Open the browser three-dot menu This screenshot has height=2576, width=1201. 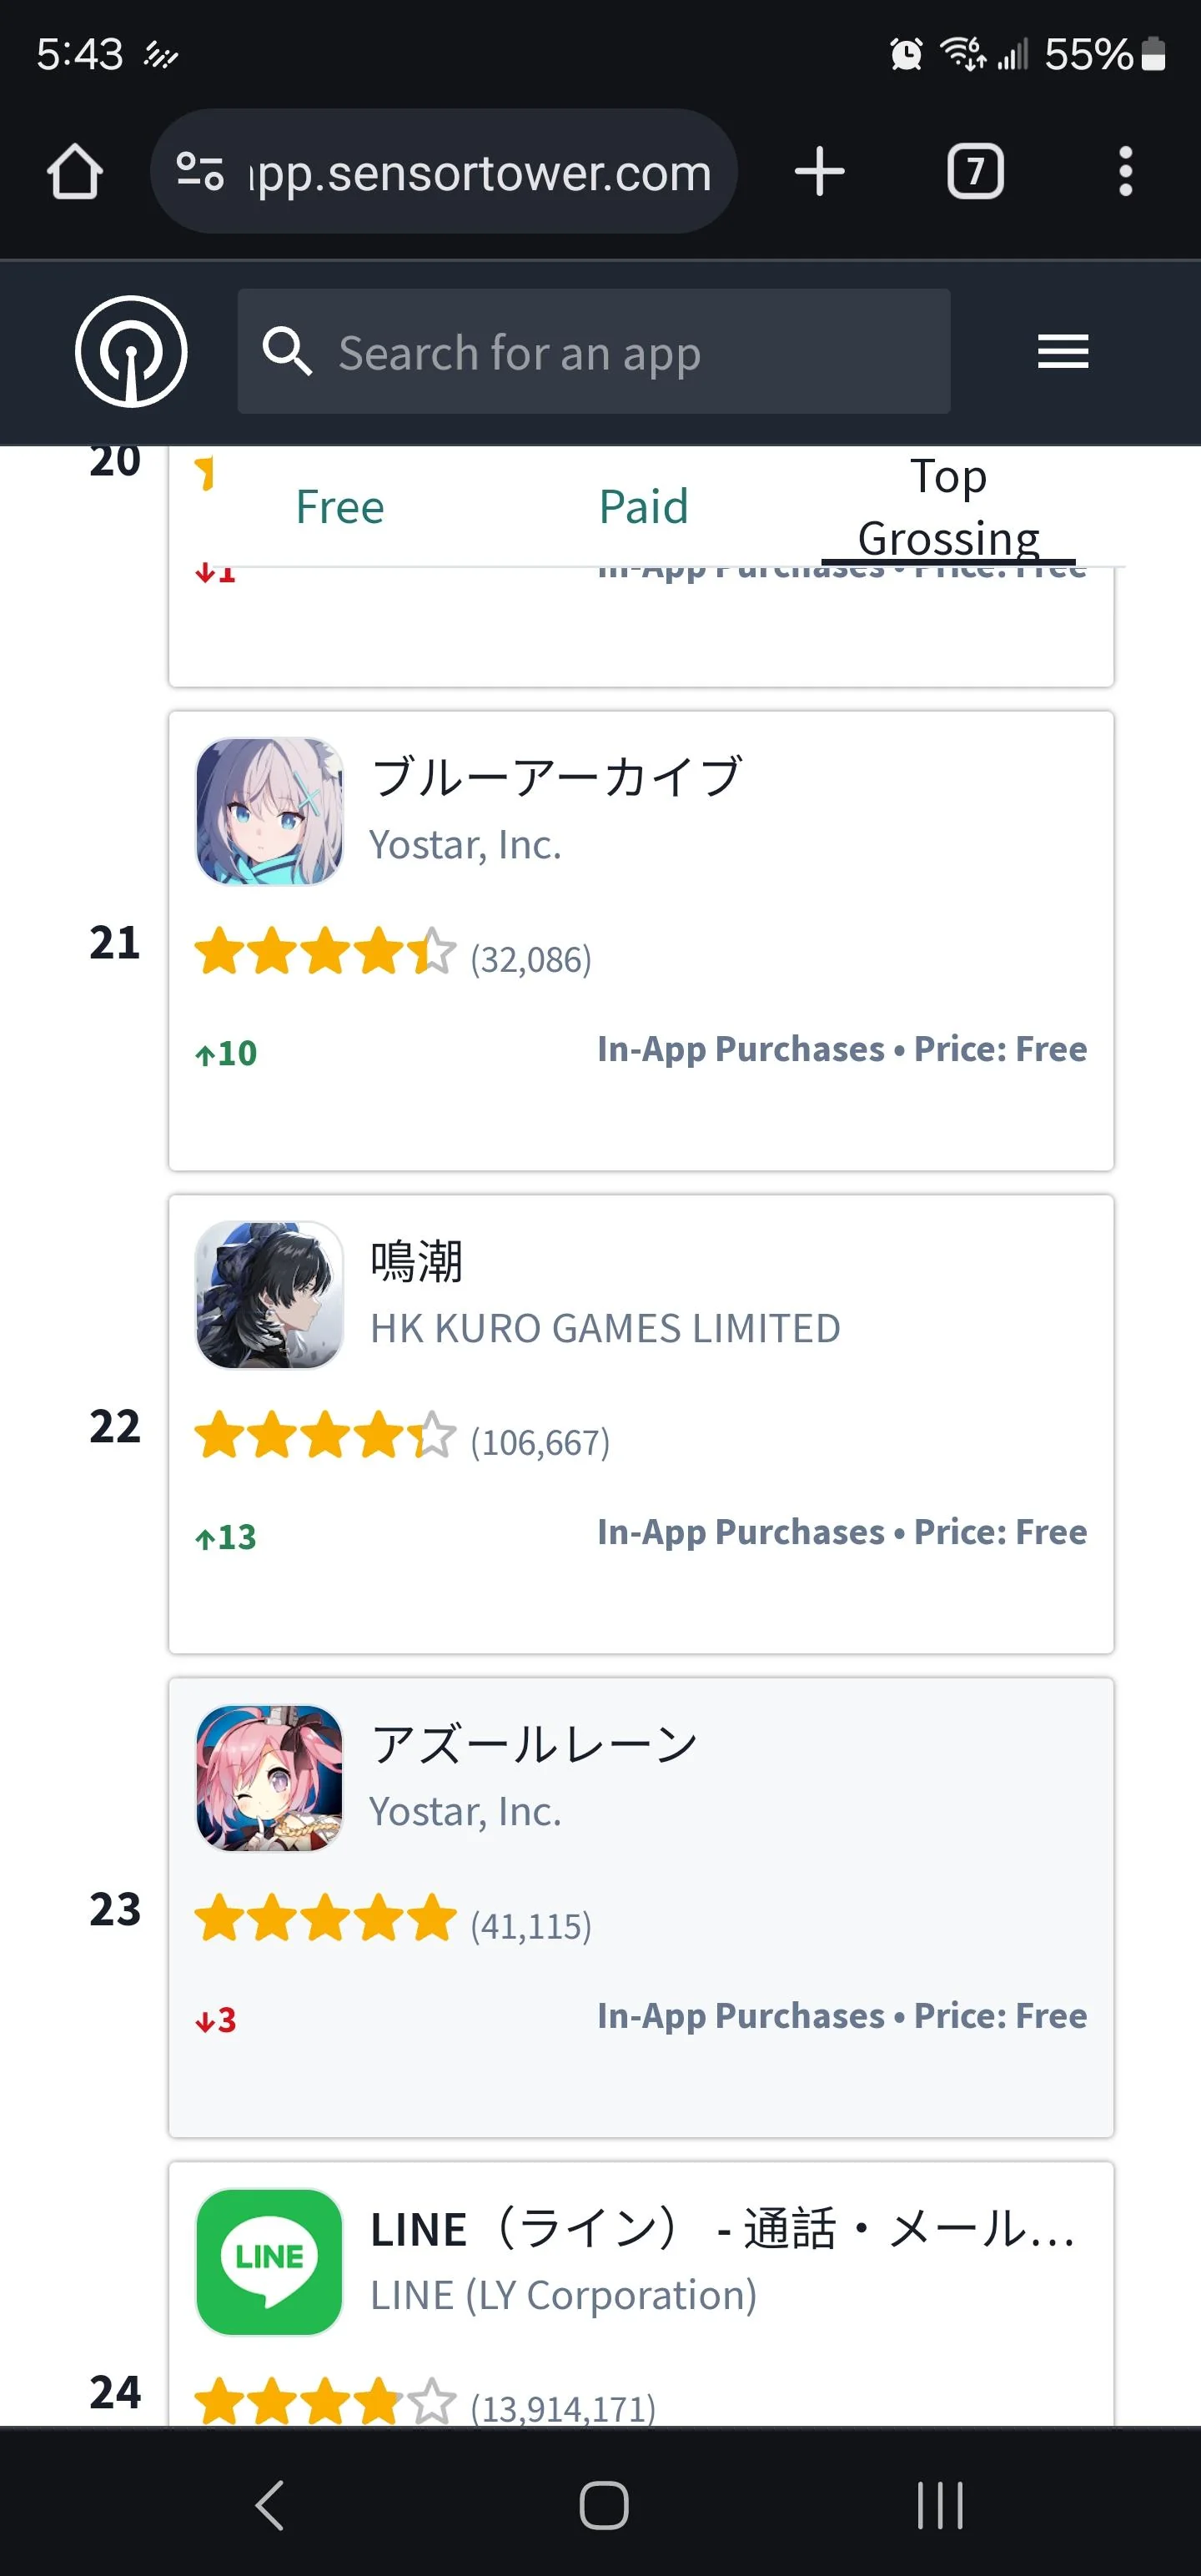coord(1125,171)
